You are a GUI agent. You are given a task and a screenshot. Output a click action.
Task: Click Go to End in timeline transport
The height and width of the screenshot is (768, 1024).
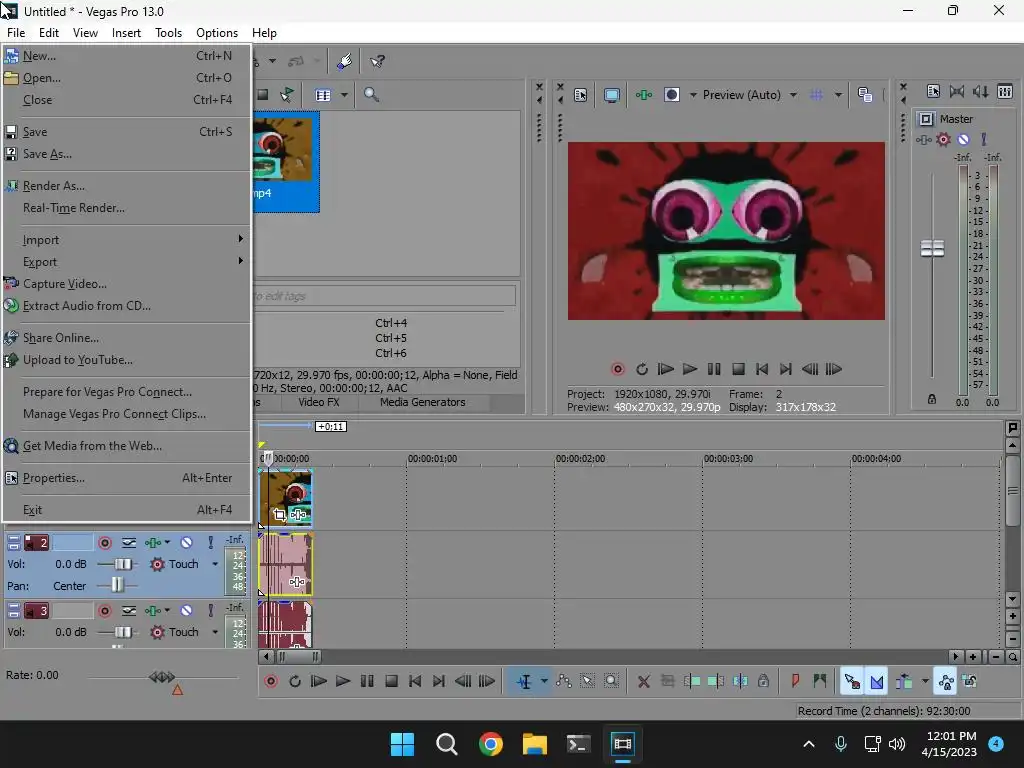tap(439, 681)
